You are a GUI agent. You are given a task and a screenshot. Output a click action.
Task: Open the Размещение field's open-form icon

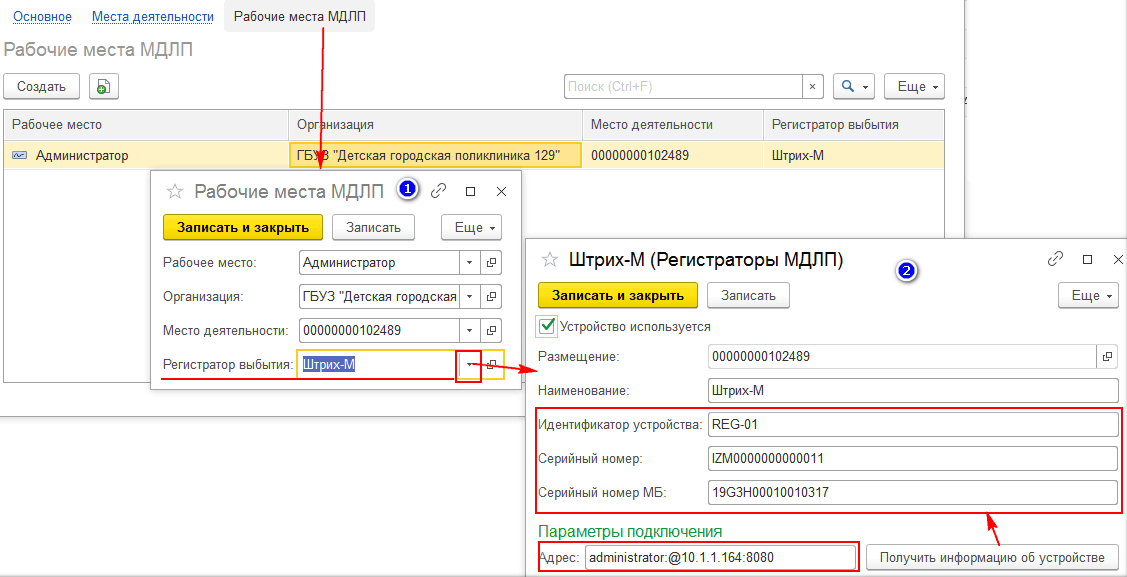(x=1107, y=356)
